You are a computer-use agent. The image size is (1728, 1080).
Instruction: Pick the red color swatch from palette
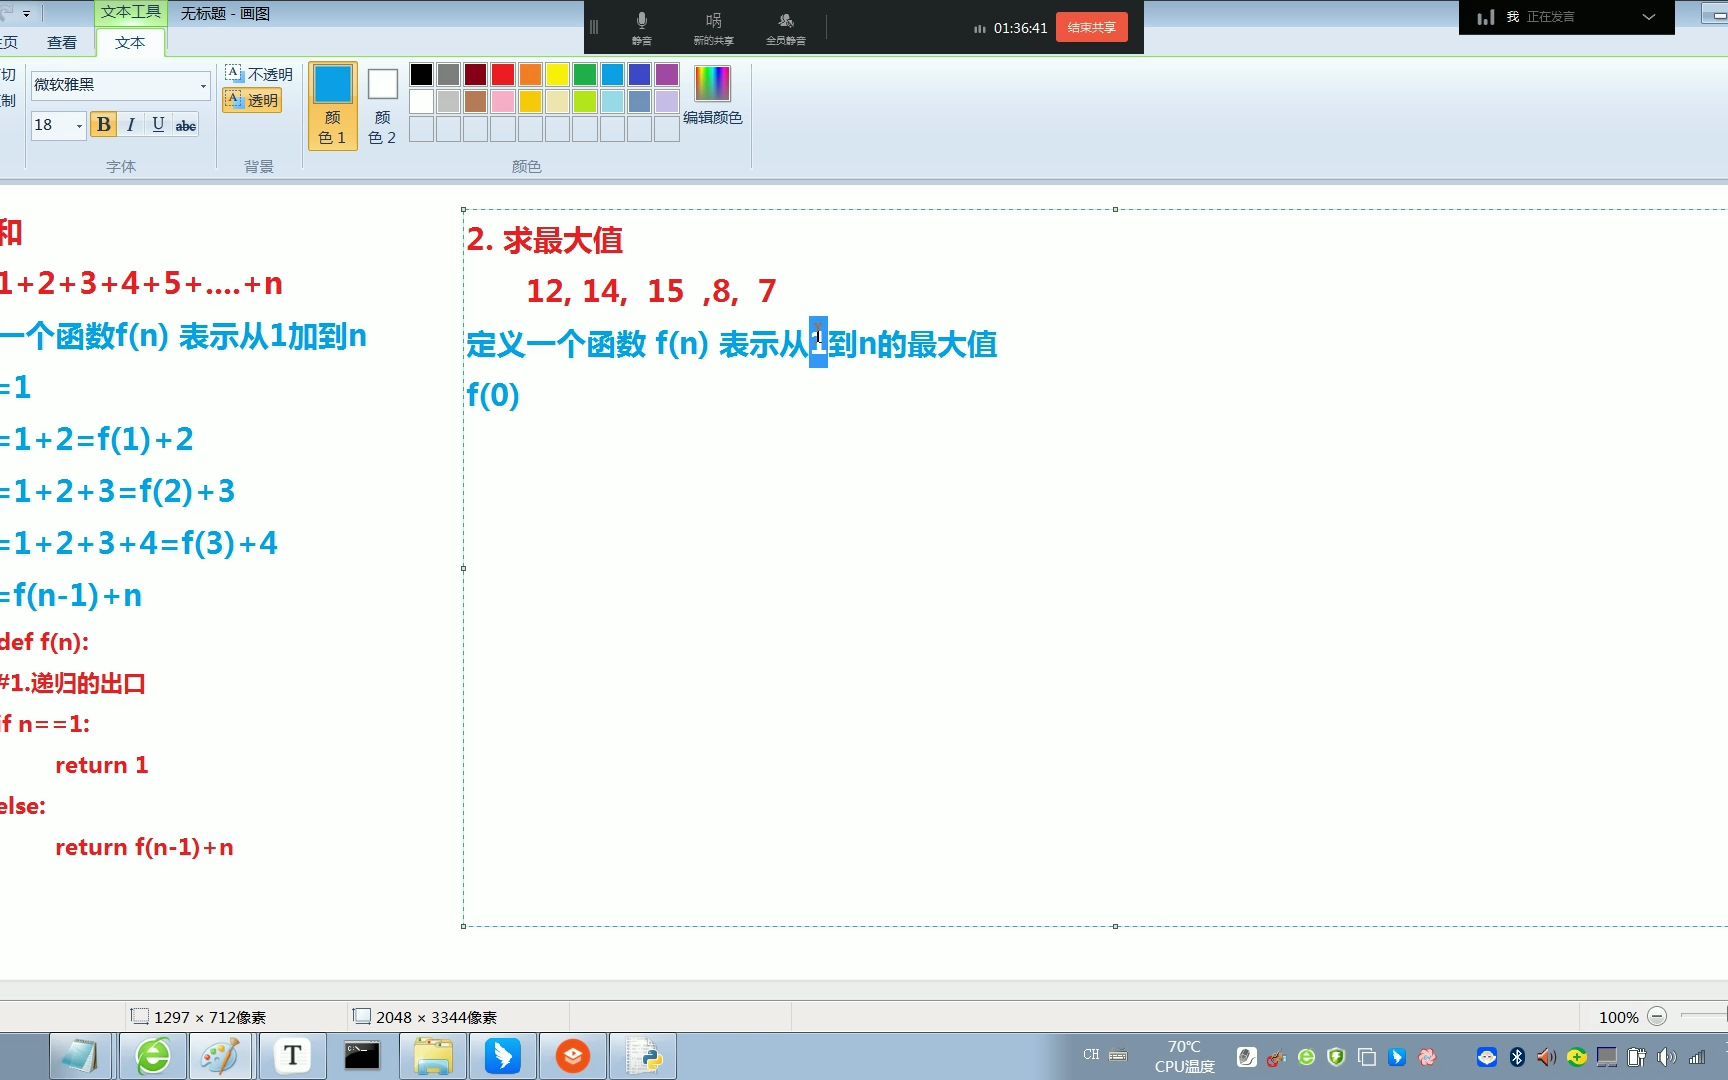tap(502, 74)
